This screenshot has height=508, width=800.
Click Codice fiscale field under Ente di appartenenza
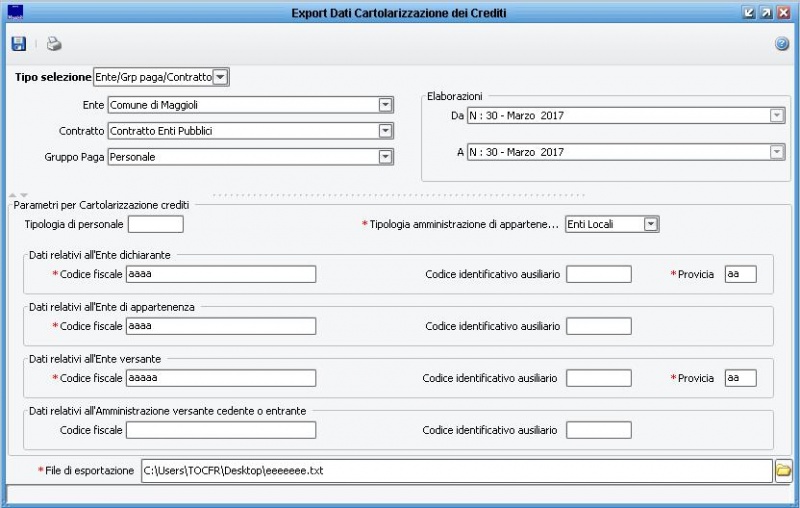tap(221, 326)
